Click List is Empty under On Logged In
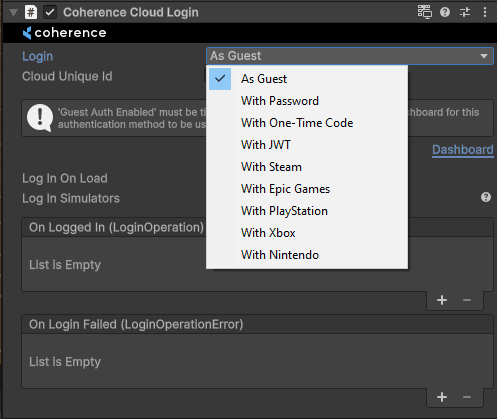The height and width of the screenshot is (419, 497). (65, 265)
